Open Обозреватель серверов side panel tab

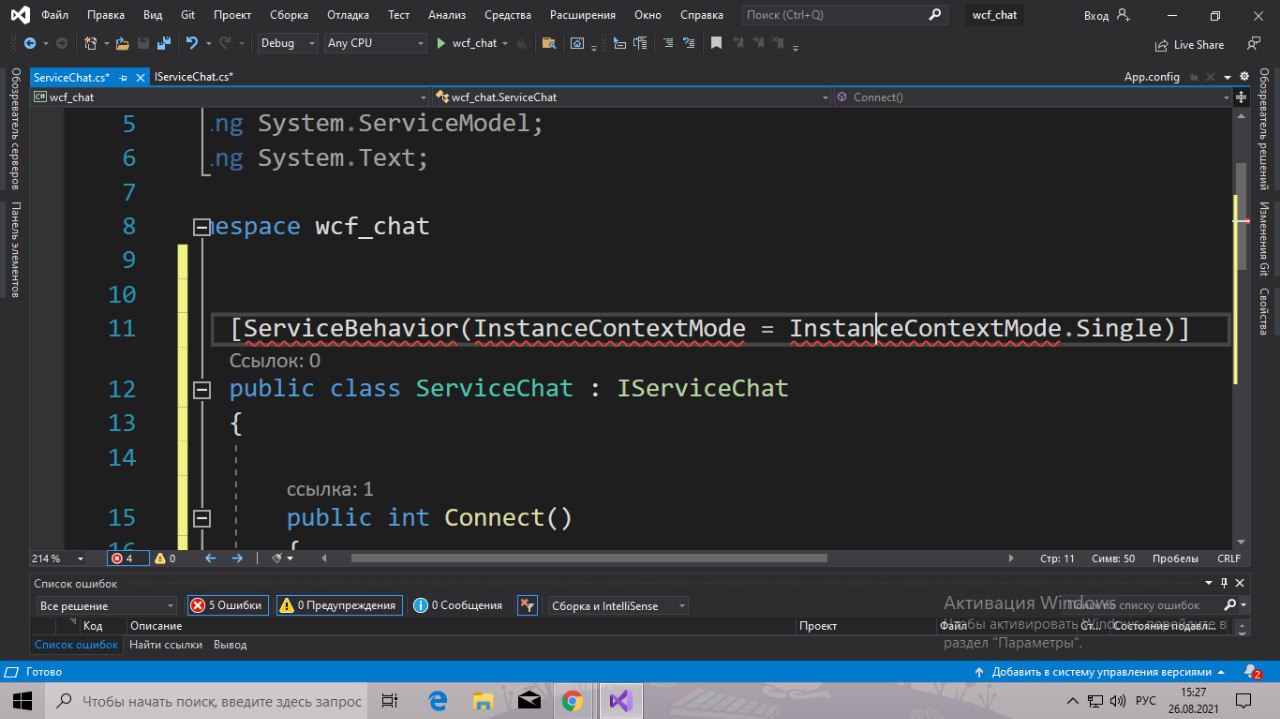15,128
